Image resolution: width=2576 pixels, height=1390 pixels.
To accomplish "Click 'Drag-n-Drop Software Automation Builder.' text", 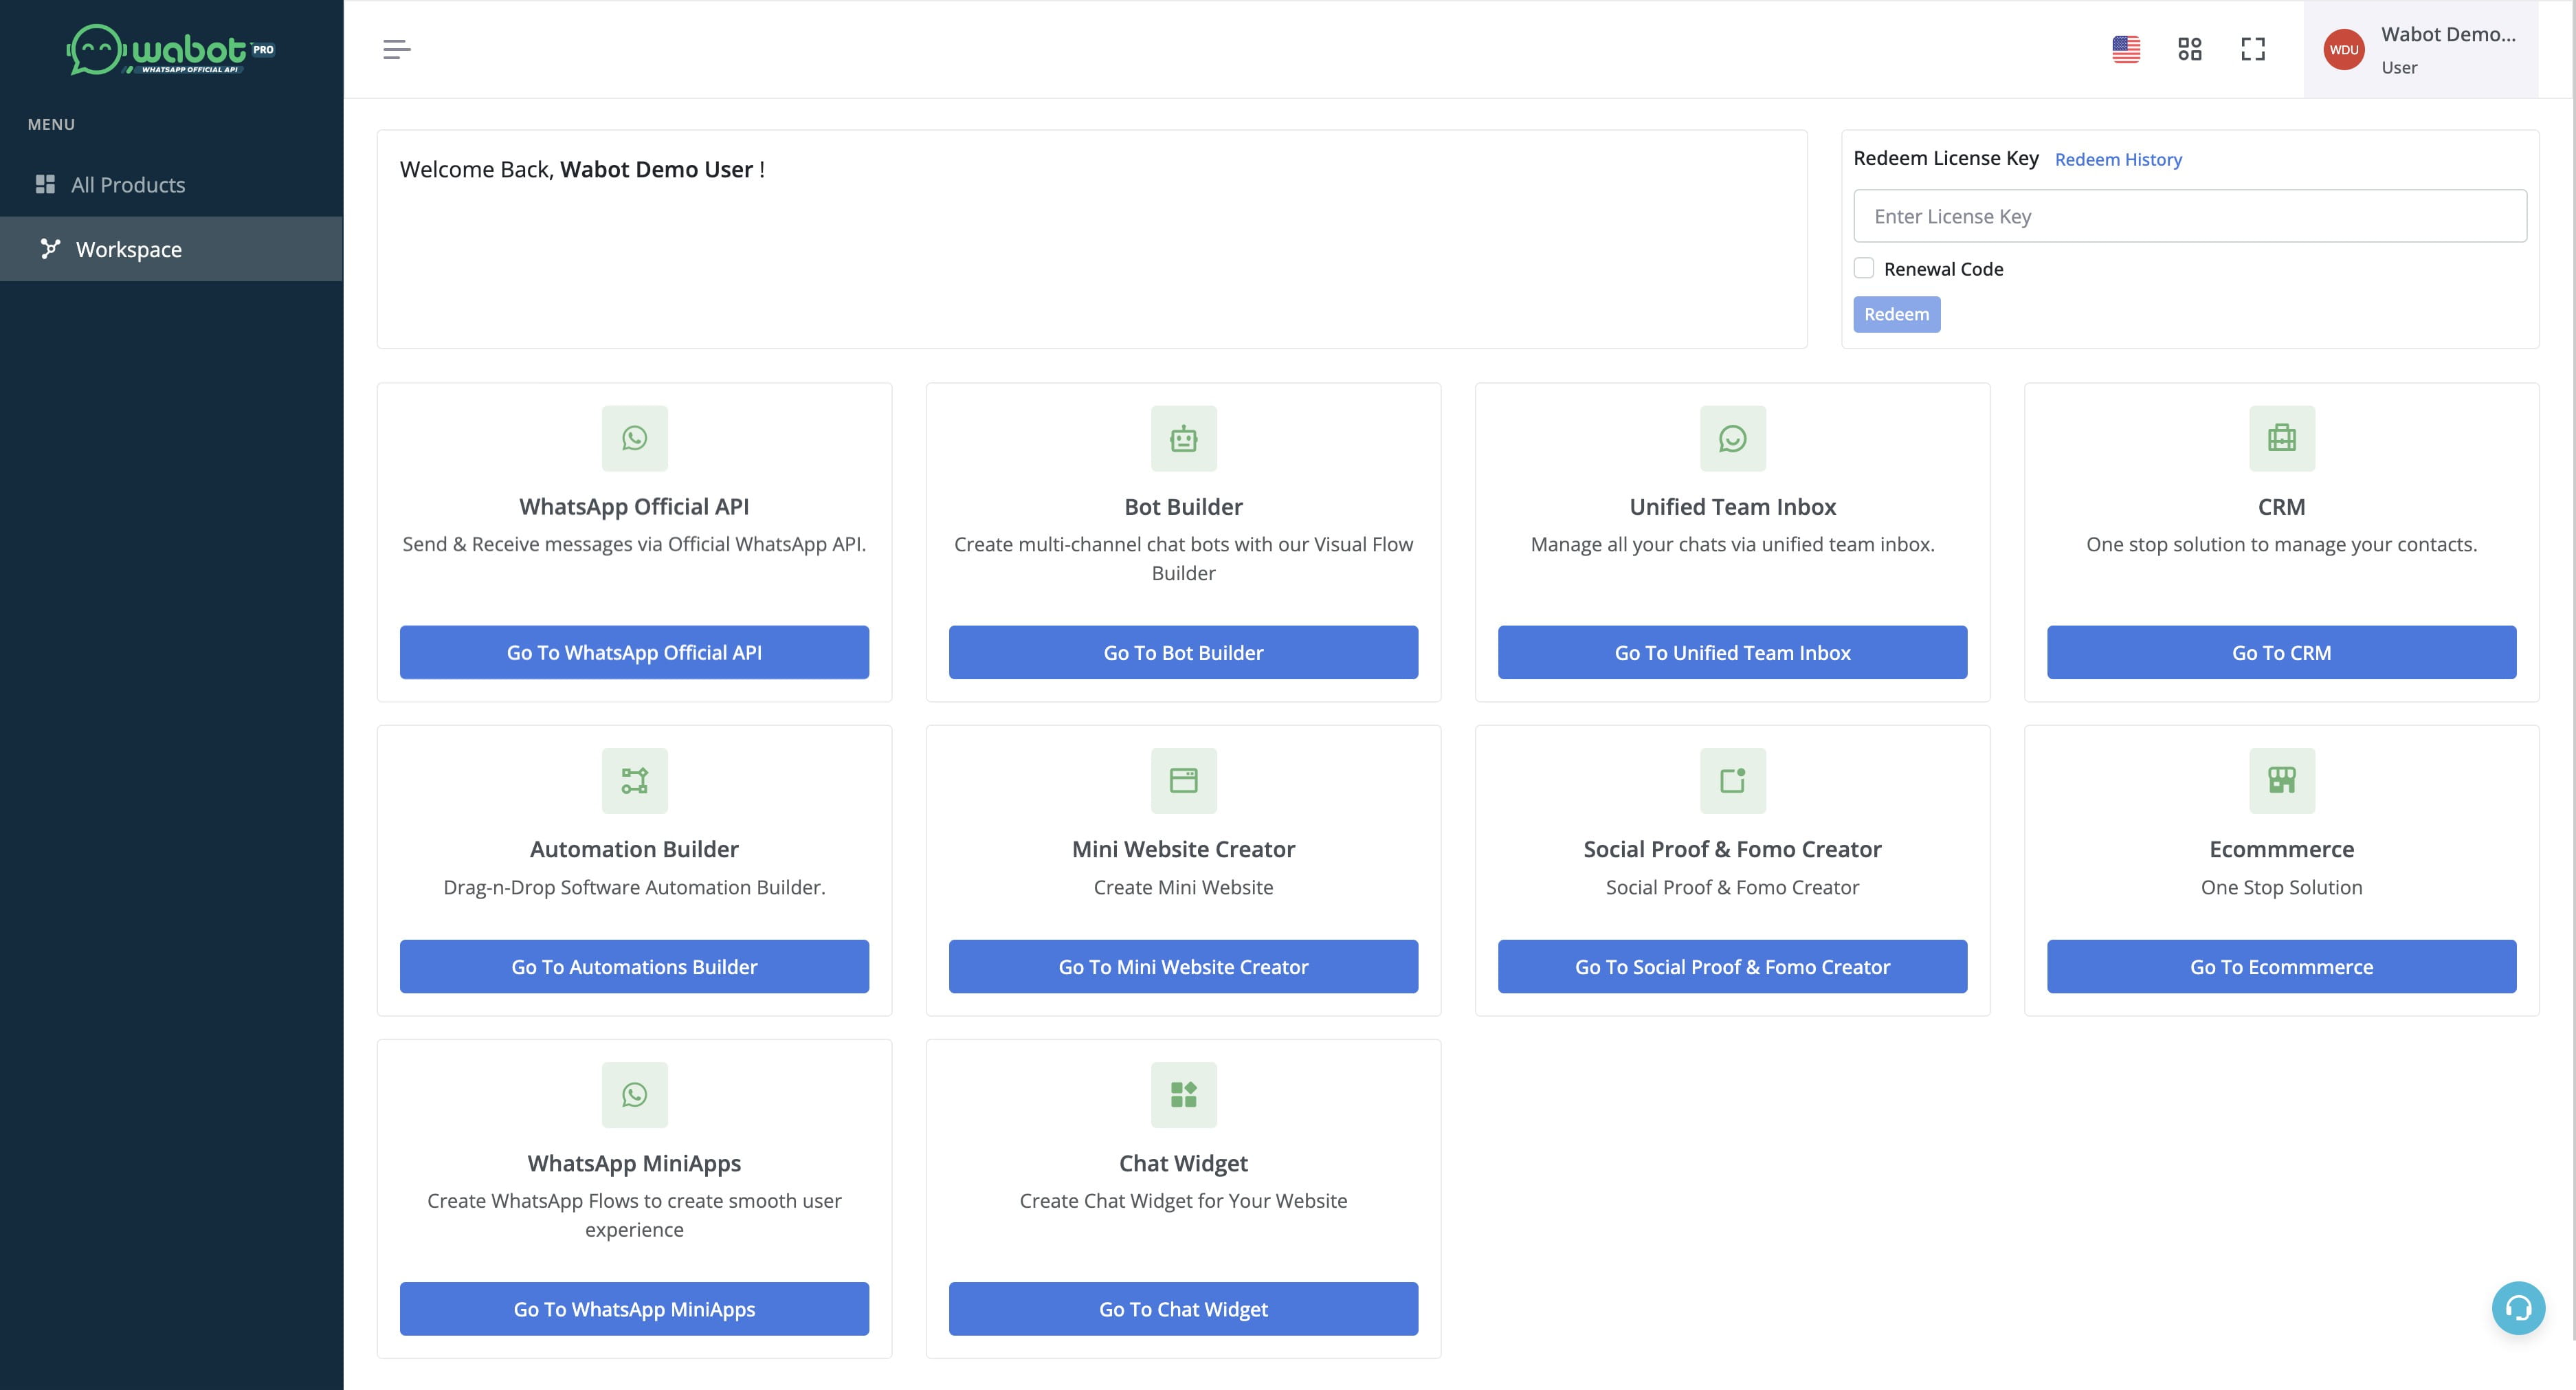I will point(634,887).
